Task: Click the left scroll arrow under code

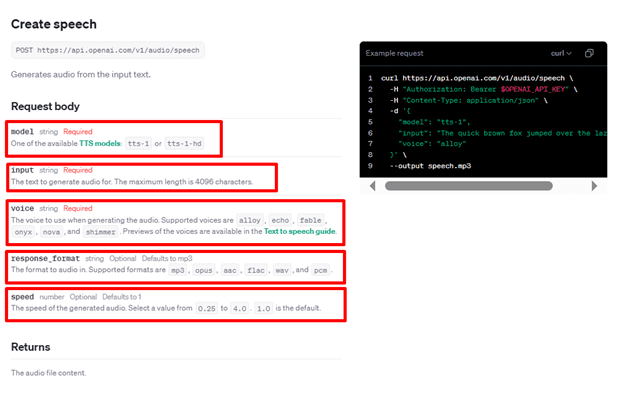Action: coord(372,186)
